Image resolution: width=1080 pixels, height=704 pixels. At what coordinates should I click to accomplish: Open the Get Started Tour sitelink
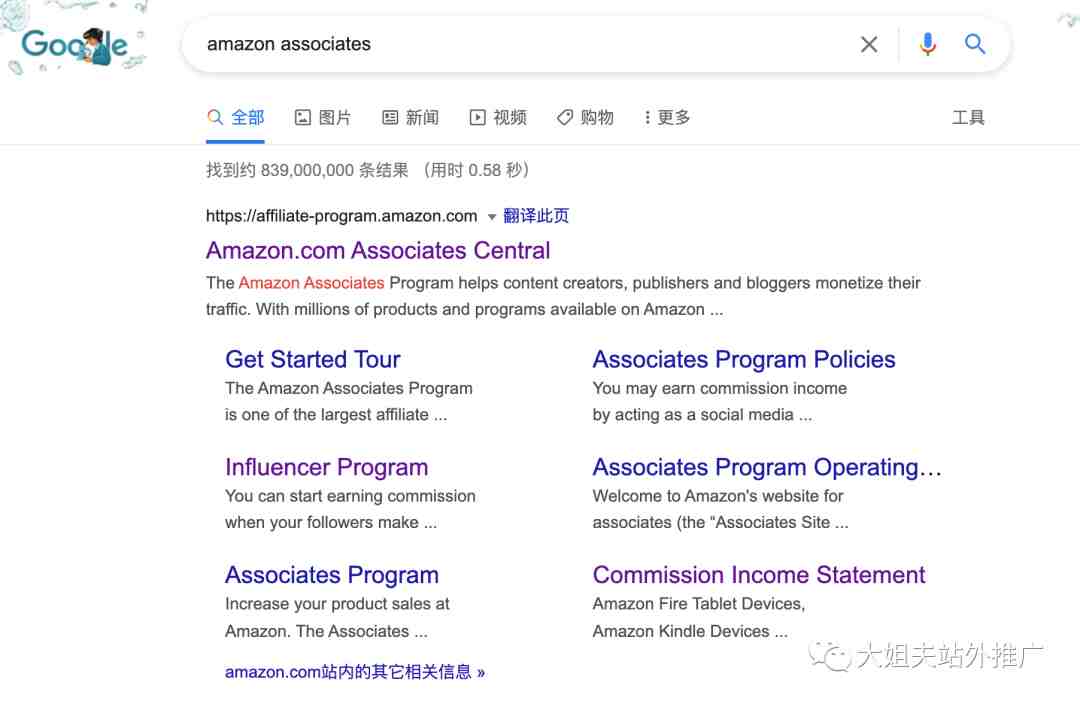[x=313, y=359]
